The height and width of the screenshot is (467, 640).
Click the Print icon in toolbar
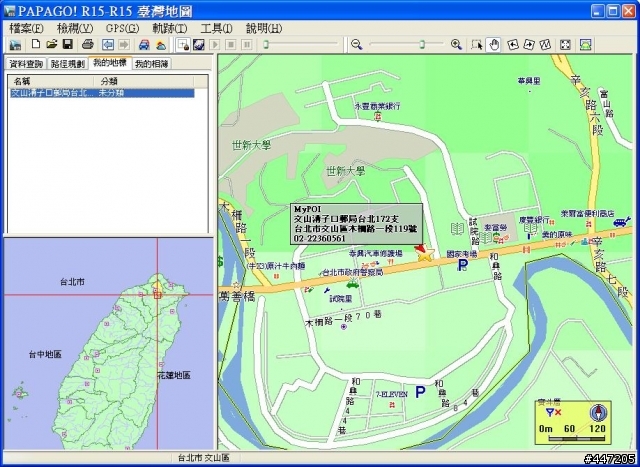click(x=88, y=44)
